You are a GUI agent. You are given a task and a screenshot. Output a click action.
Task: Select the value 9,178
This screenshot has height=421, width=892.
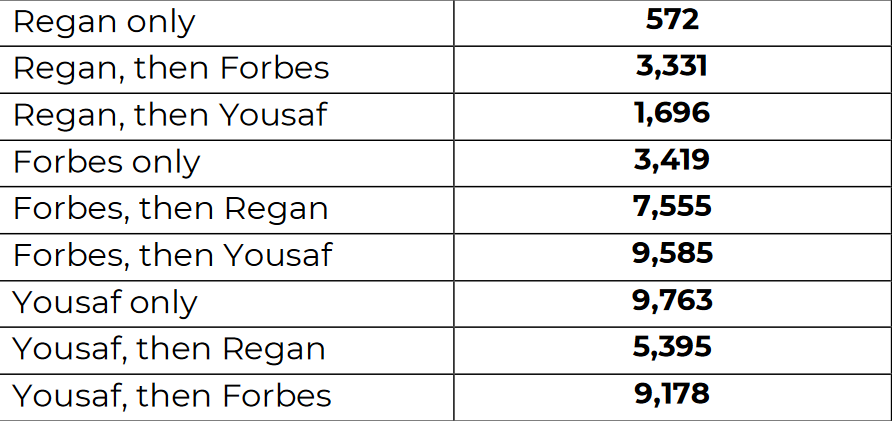672,393
